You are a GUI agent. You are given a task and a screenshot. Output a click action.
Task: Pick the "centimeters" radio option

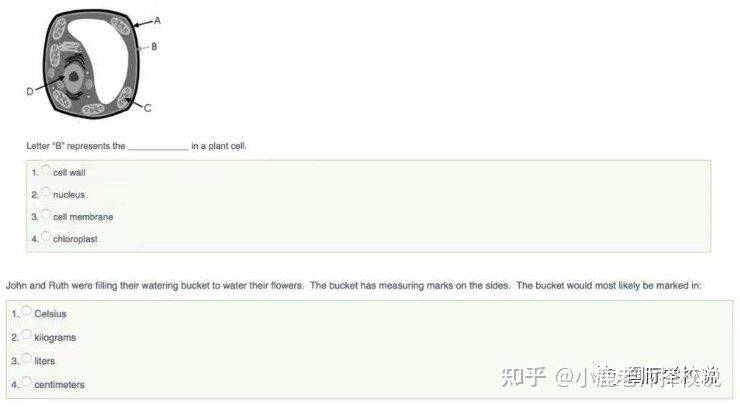(27, 382)
